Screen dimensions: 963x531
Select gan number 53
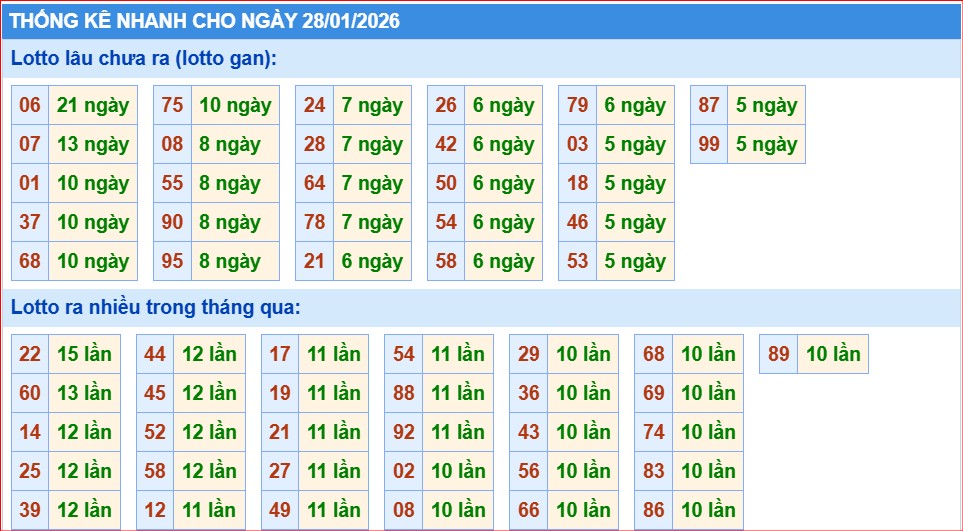pyautogui.click(x=577, y=262)
